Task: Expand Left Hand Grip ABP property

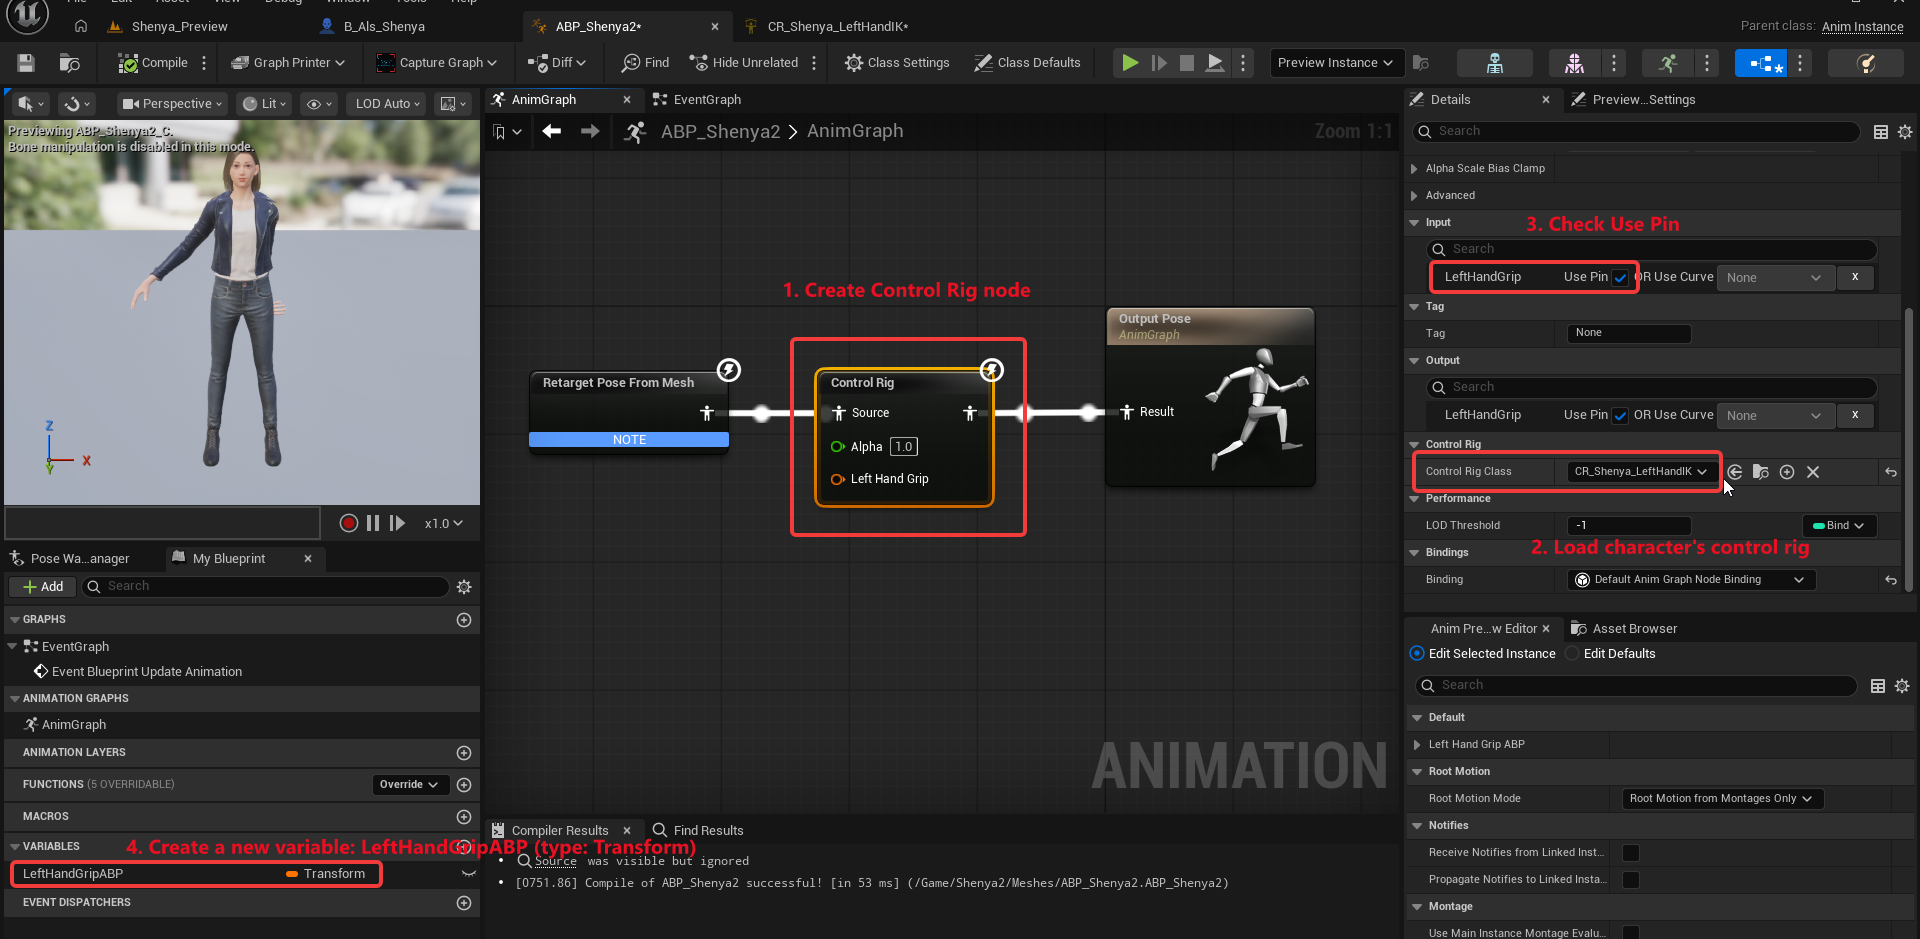Action: point(1417,745)
